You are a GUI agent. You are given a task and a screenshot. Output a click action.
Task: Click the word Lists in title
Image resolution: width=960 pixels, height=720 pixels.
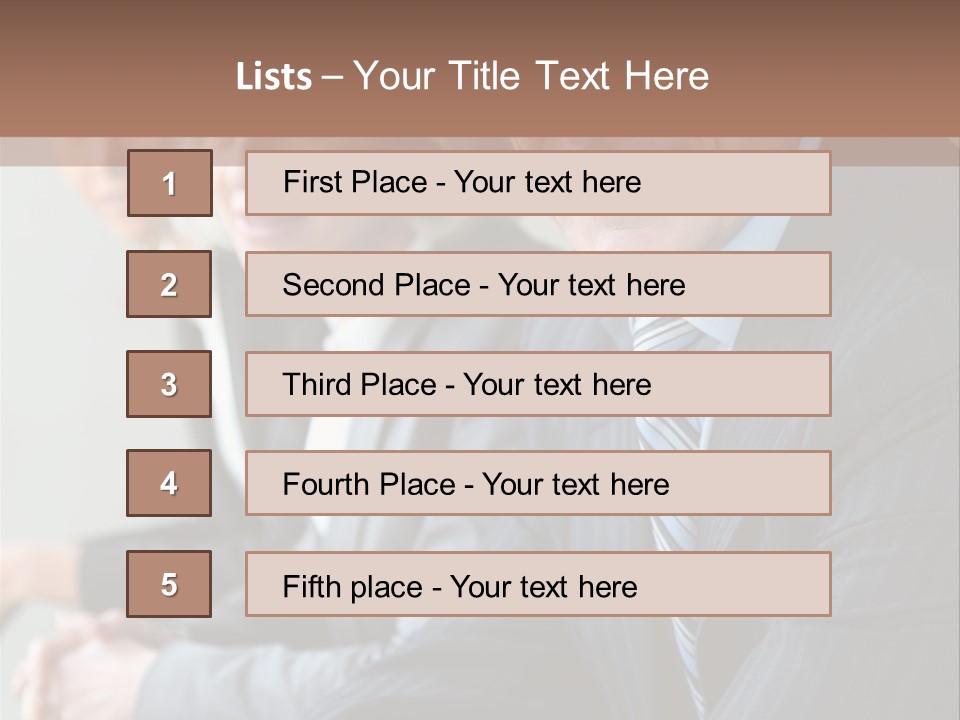point(274,77)
